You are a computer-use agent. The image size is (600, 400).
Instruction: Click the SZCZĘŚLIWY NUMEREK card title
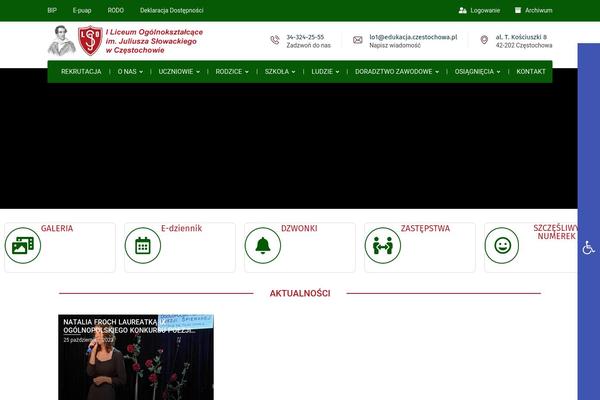coord(556,232)
